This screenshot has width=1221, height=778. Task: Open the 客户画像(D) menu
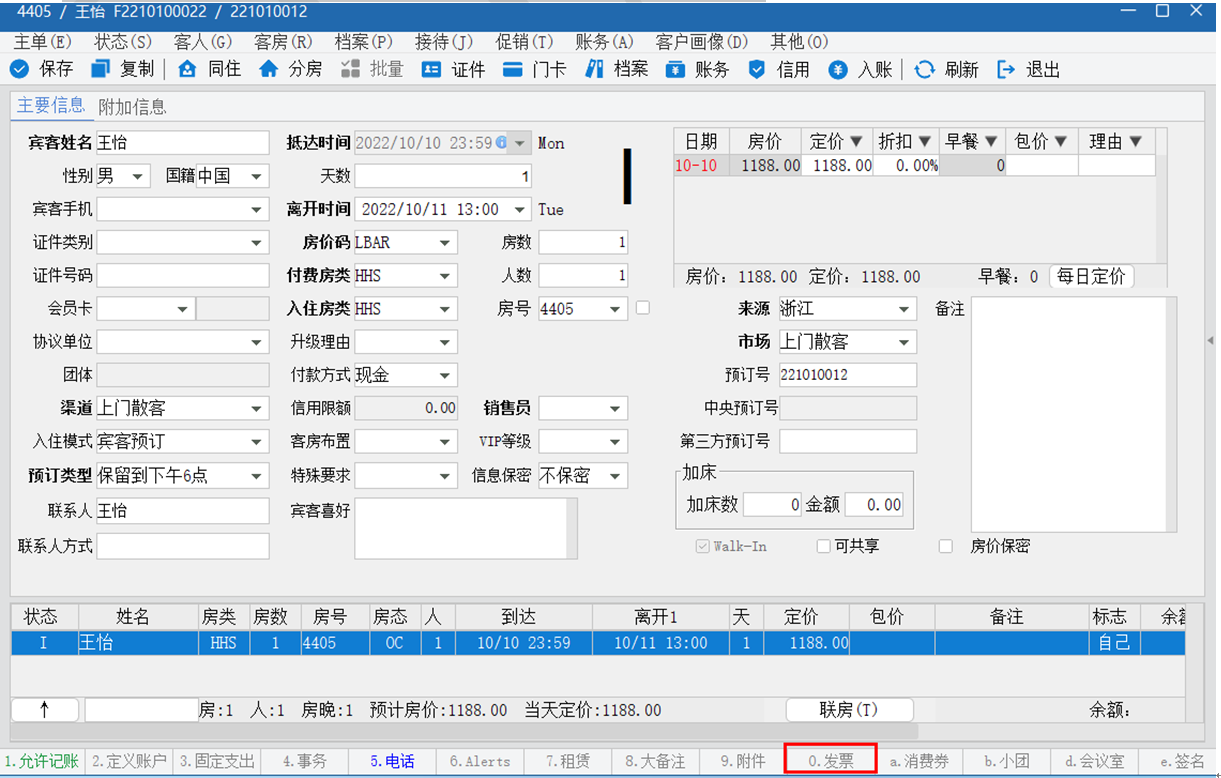coord(701,41)
